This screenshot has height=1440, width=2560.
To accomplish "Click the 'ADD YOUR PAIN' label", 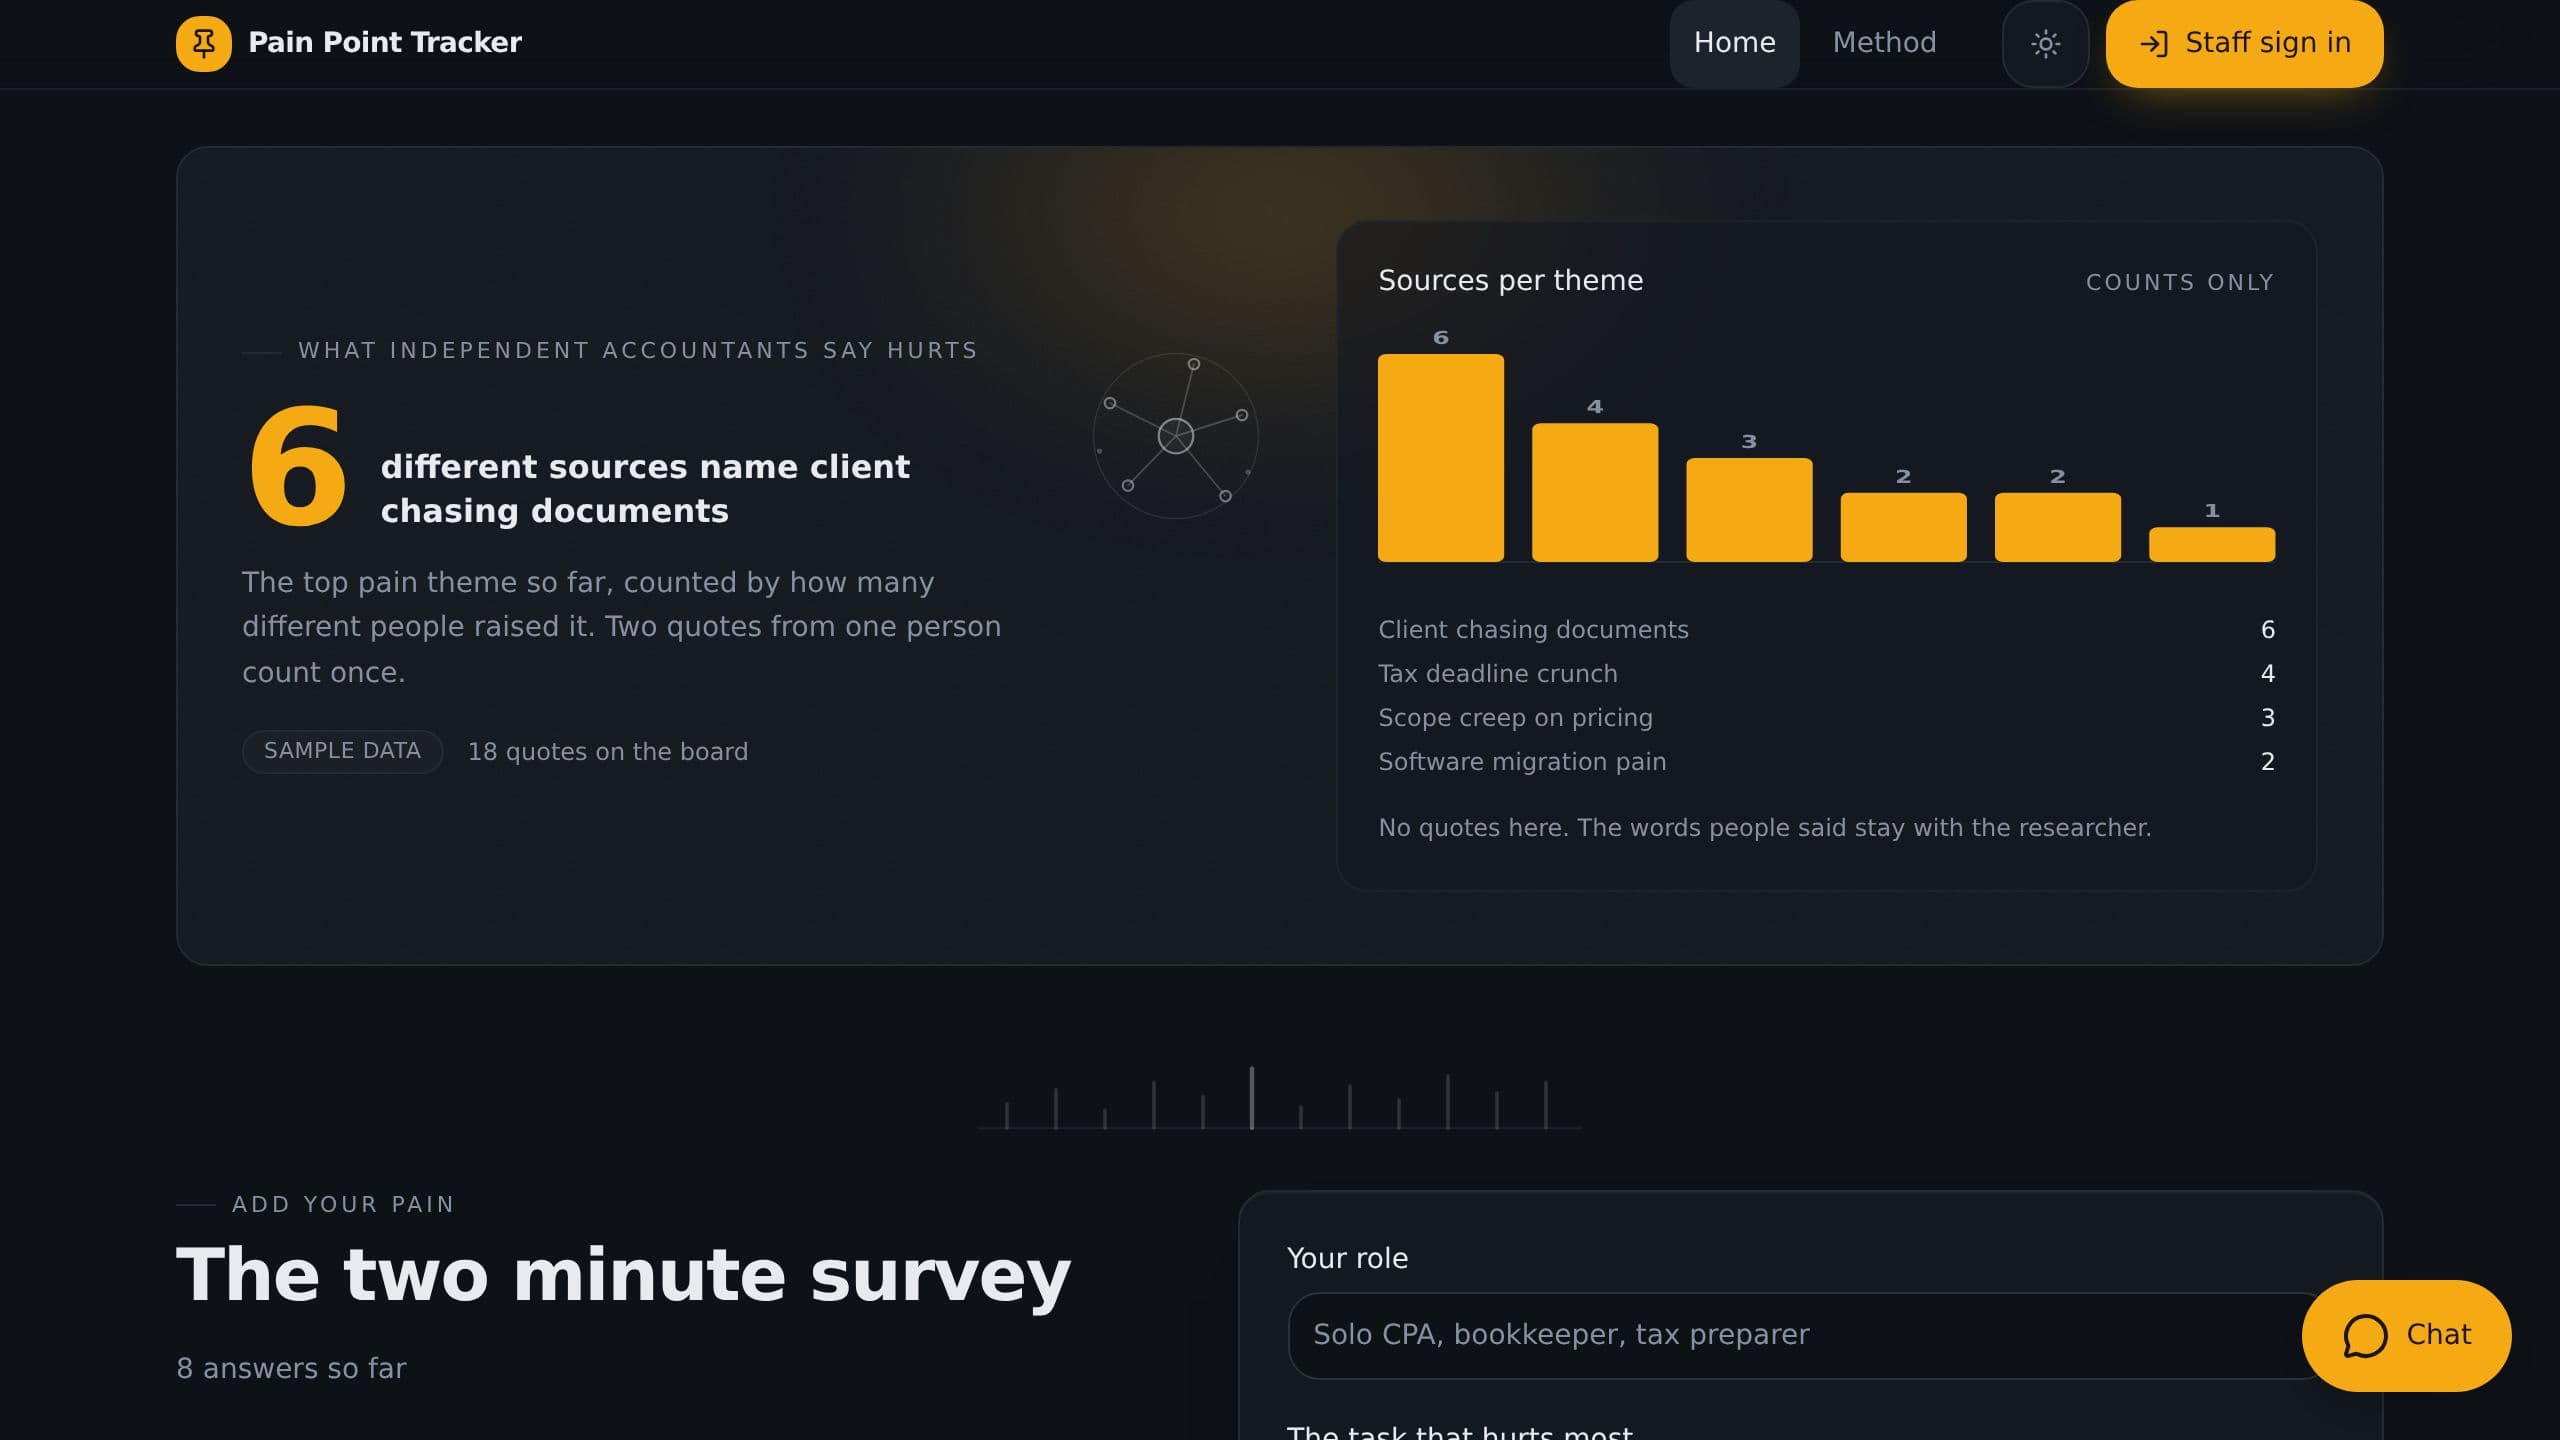I will [343, 1204].
